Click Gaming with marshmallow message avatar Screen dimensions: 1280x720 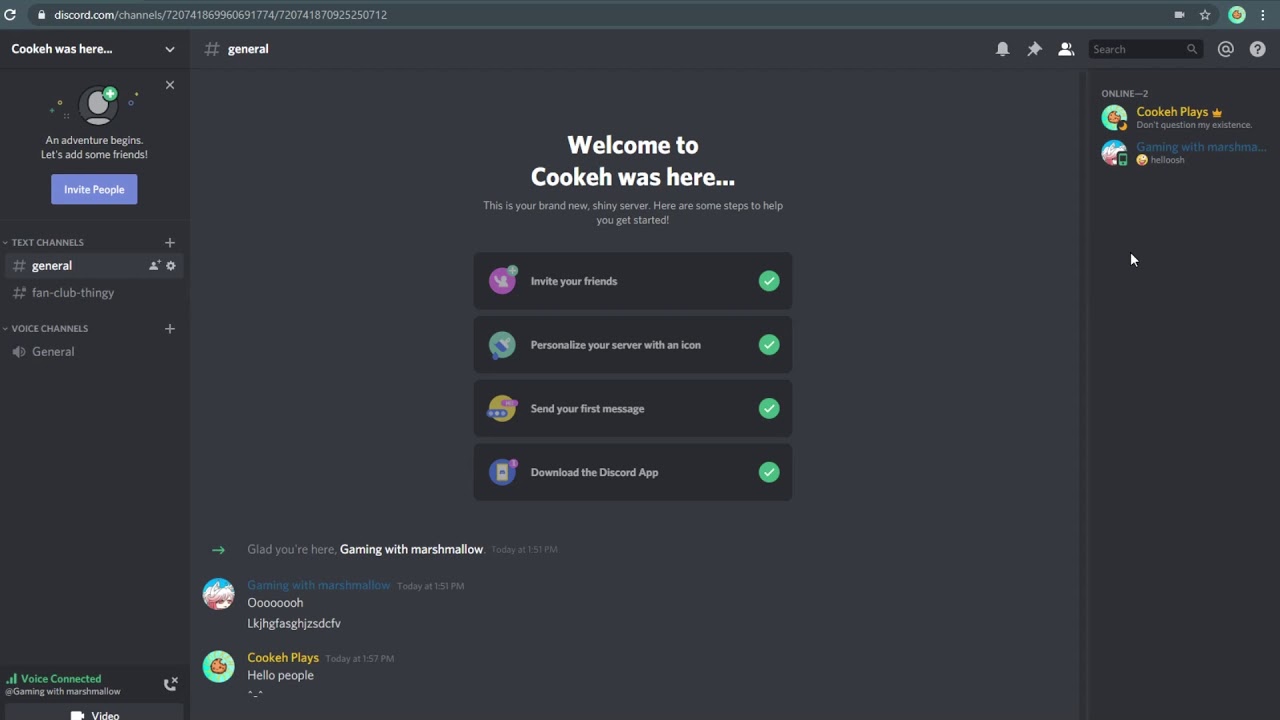pyautogui.click(x=218, y=594)
